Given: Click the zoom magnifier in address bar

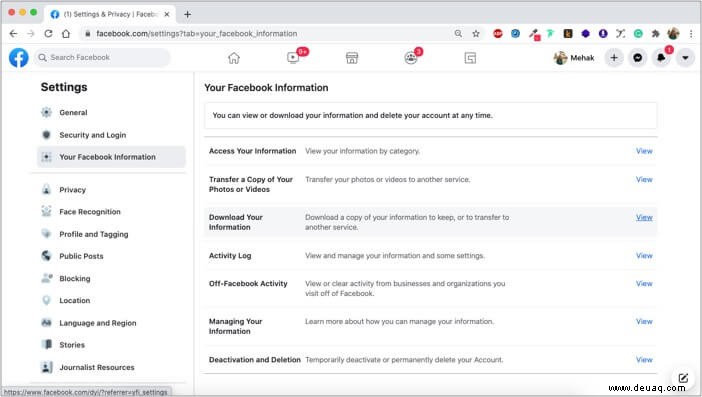Looking at the screenshot, I should [x=458, y=34].
